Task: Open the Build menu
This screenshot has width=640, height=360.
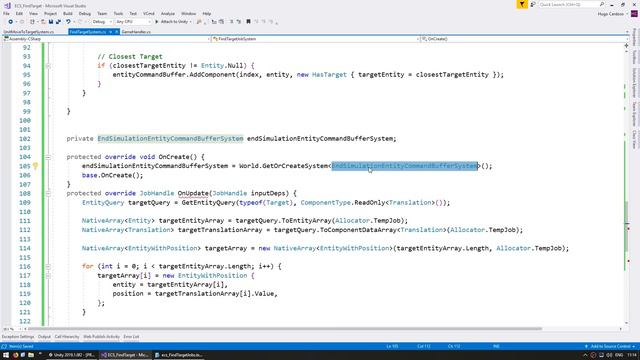Action: 68,13
